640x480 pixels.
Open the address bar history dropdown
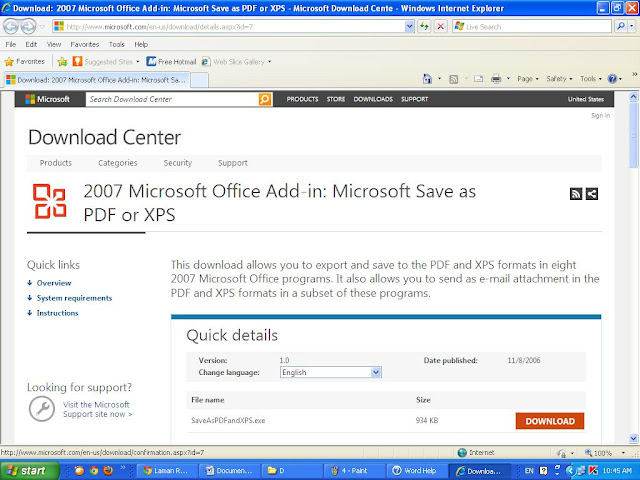click(409, 27)
